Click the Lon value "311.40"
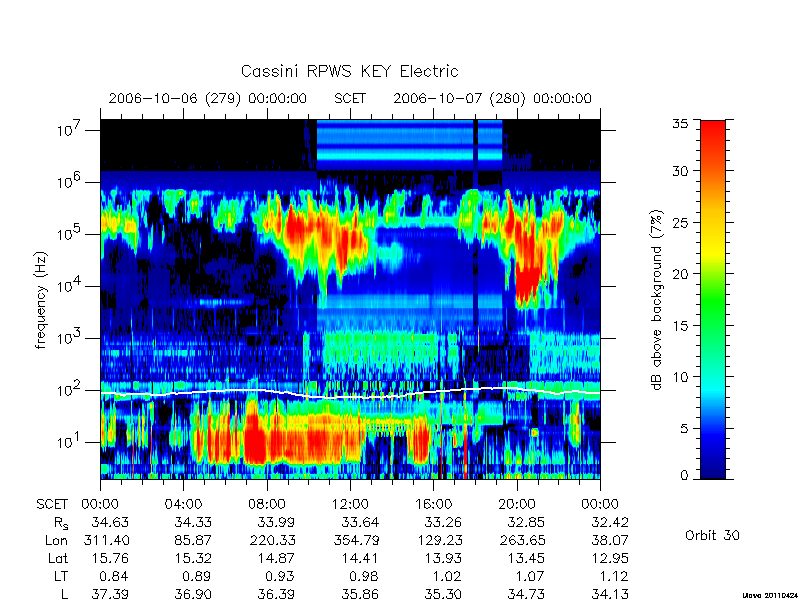 106,540
